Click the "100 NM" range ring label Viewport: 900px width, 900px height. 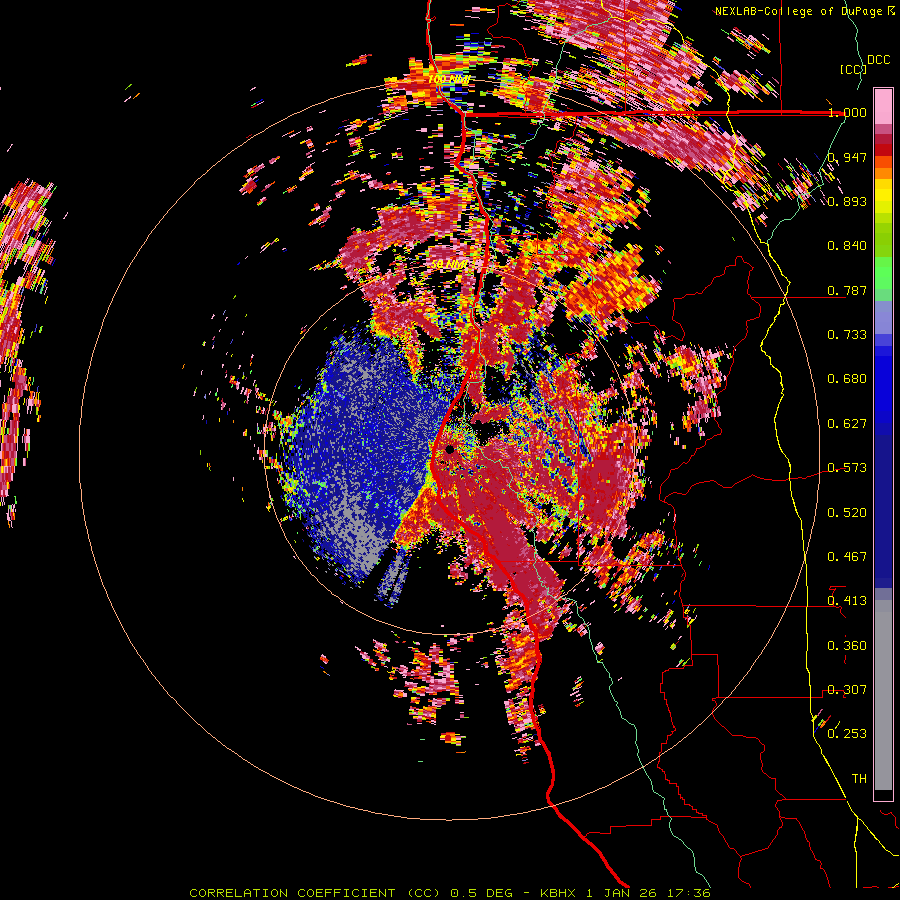pos(448,79)
